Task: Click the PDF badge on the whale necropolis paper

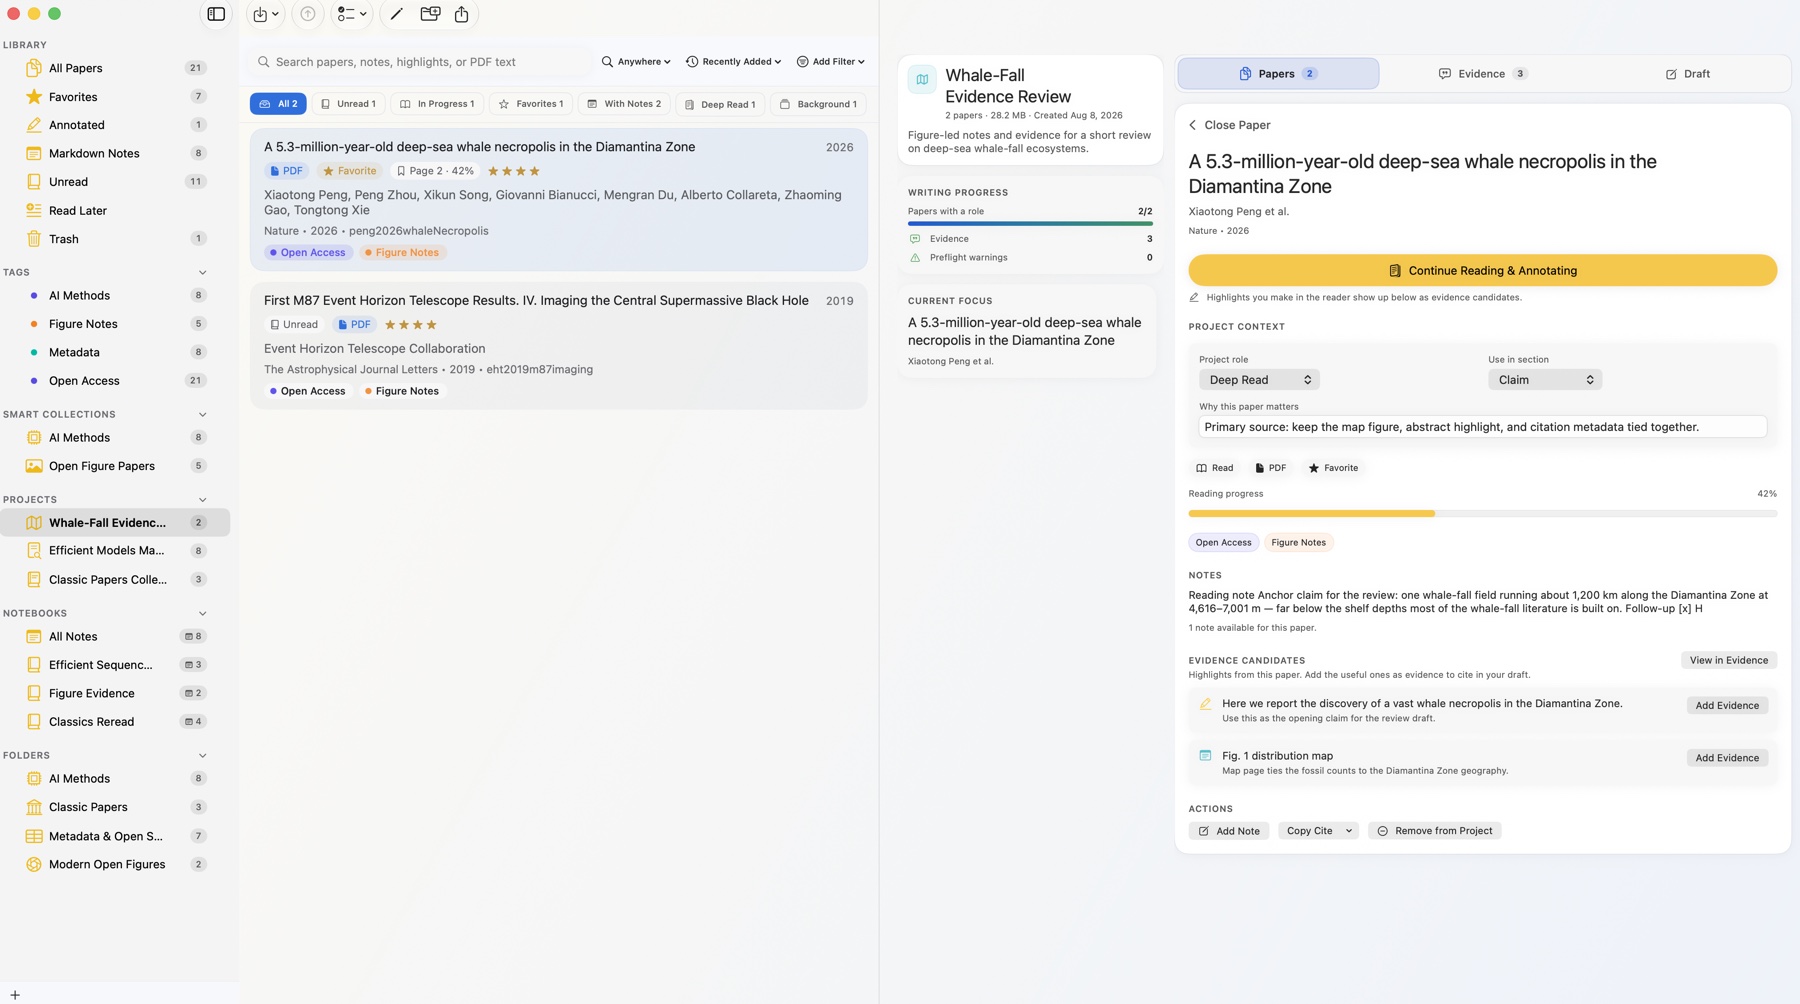Action: [286, 171]
